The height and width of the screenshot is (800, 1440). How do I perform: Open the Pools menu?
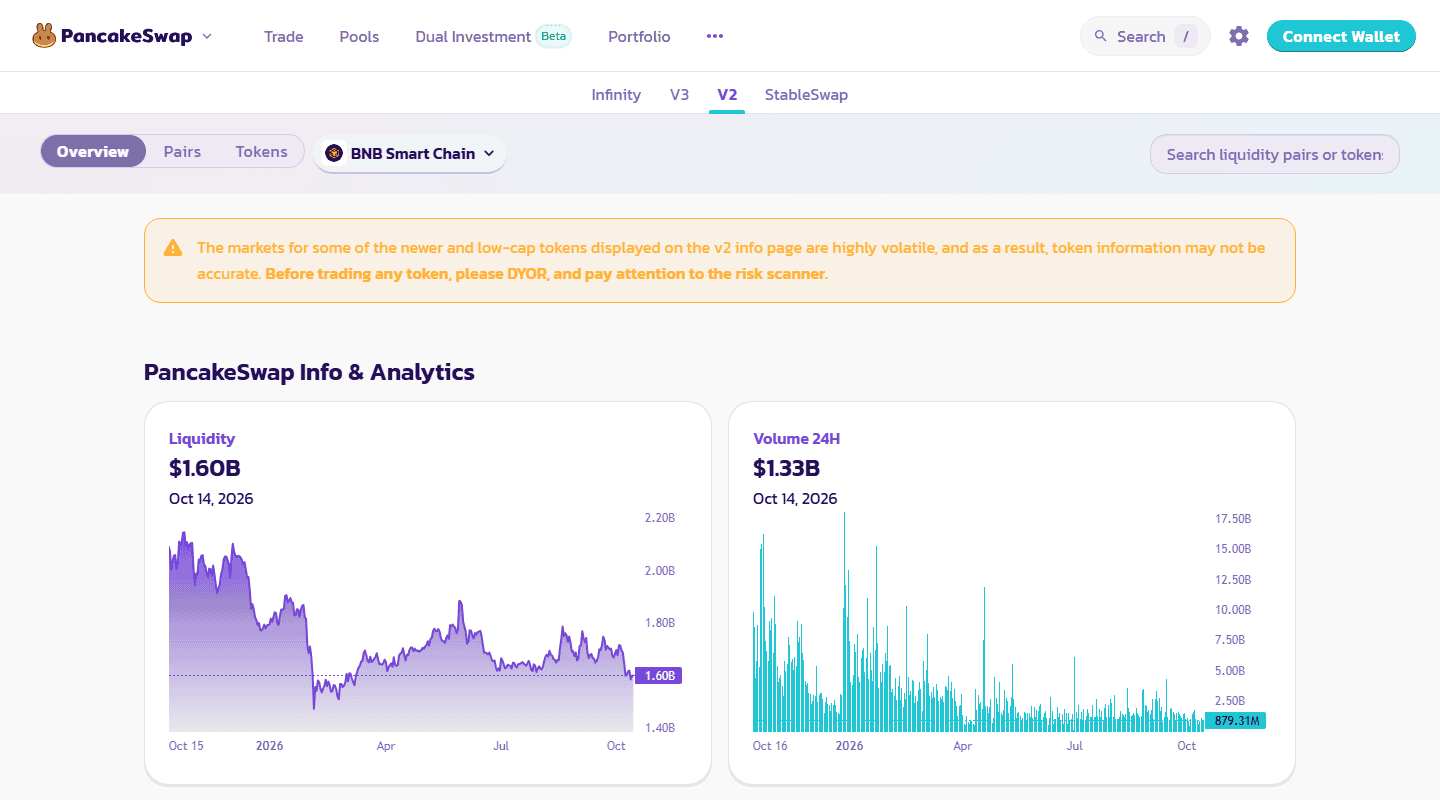click(359, 36)
